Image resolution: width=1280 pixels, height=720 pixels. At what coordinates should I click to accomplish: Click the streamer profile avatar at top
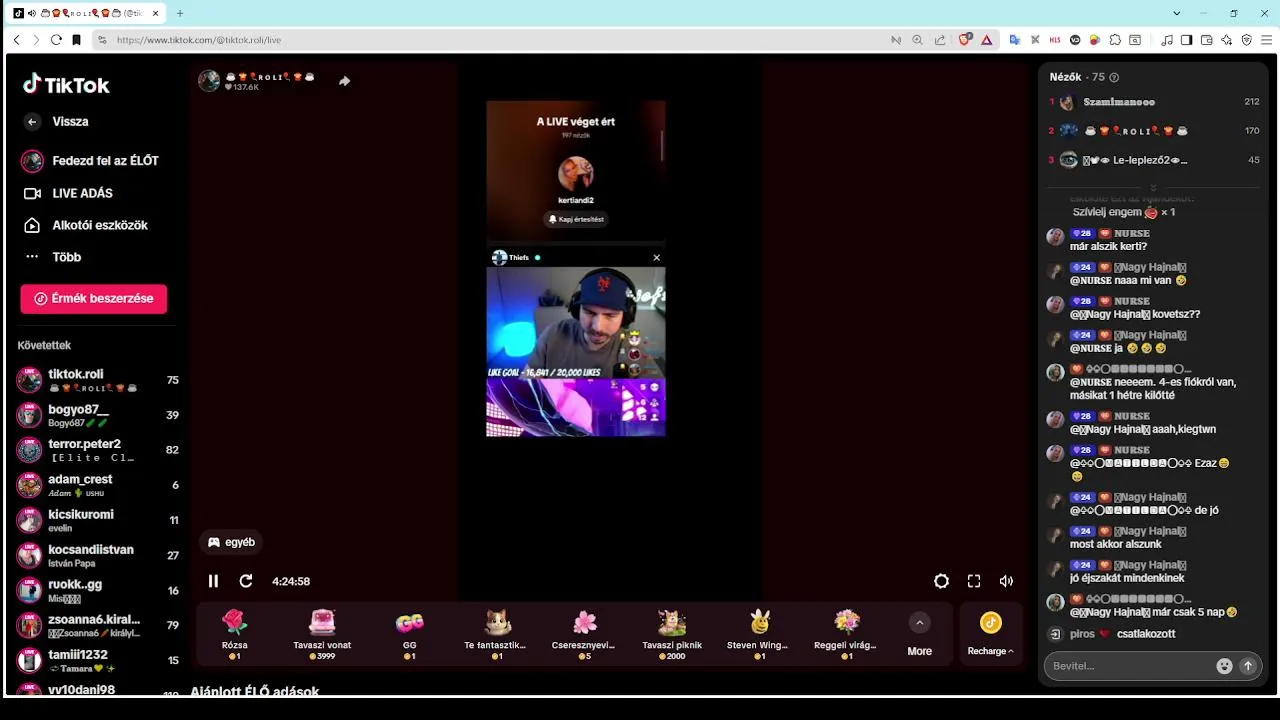(209, 81)
